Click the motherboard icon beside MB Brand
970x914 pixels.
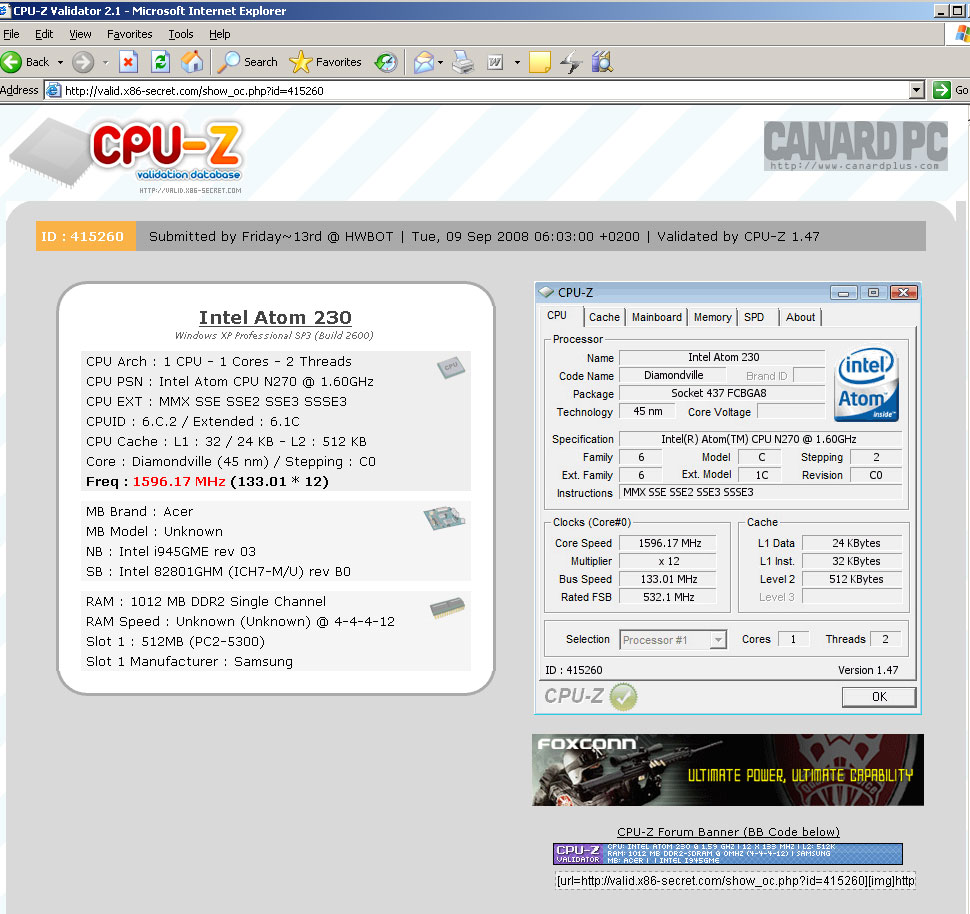[444, 517]
